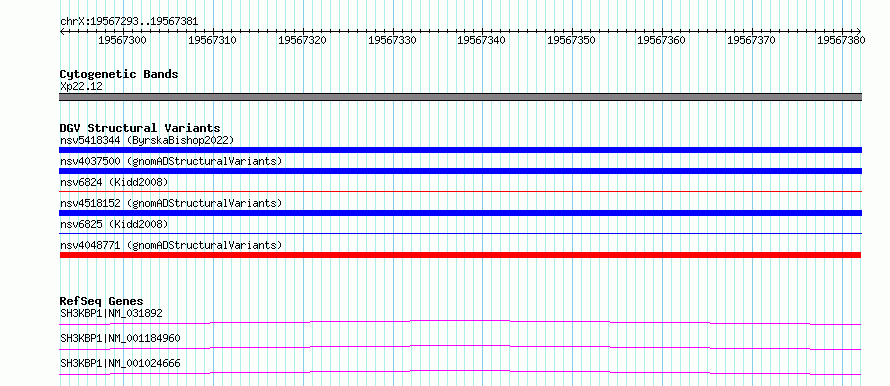890x386 pixels.
Task: Open the nsv6824 (Kidd2008) variant label
Action: point(114,182)
